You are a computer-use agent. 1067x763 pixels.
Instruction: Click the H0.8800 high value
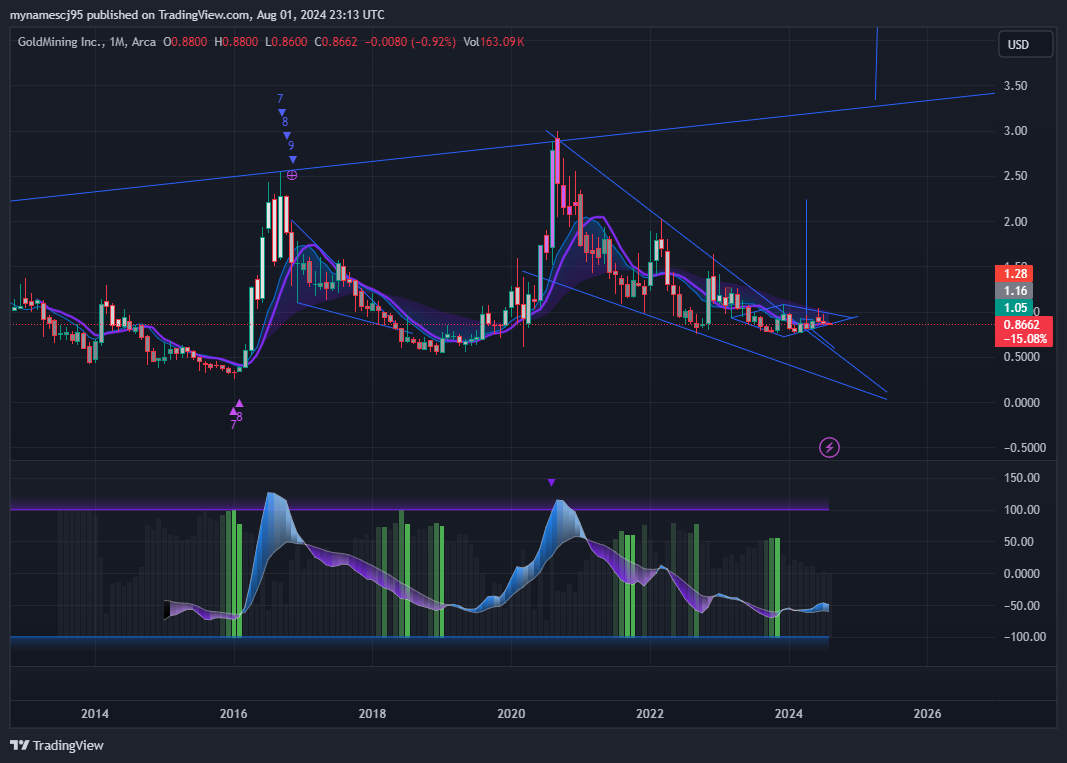coord(236,42)
